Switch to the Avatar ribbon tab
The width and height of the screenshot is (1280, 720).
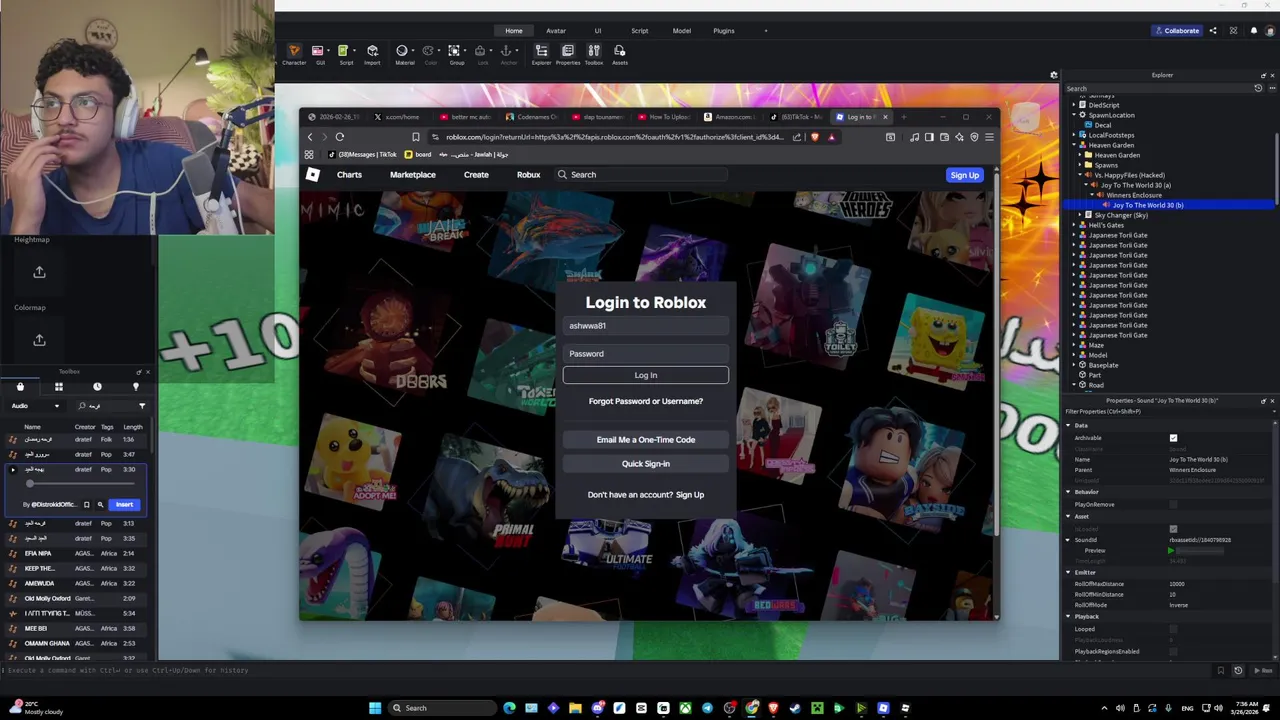(556, 31)
